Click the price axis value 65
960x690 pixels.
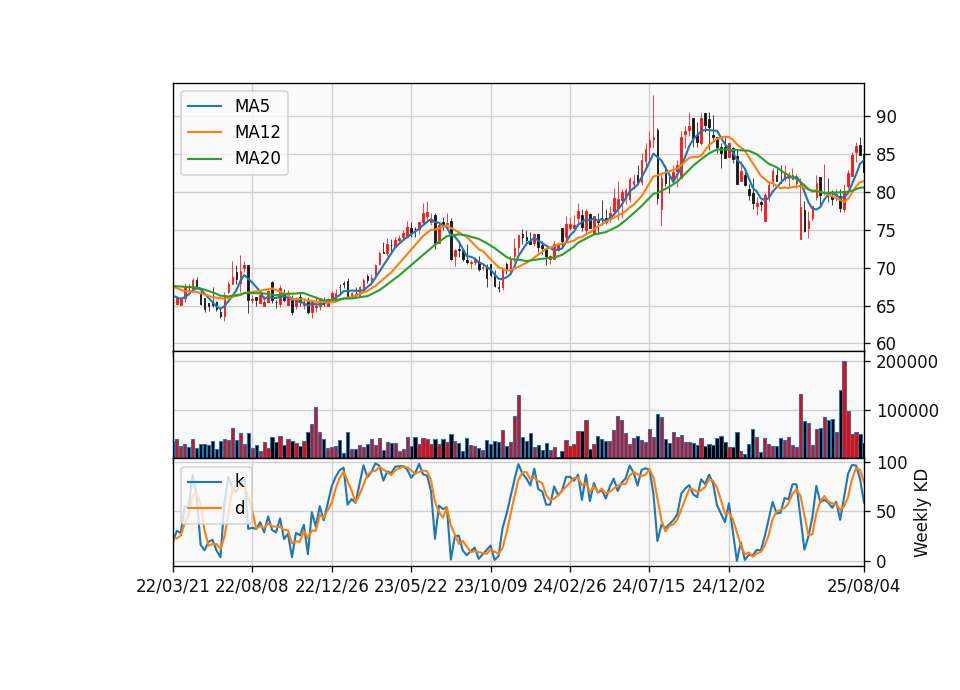pyautogui.click(x=886, y=307)
